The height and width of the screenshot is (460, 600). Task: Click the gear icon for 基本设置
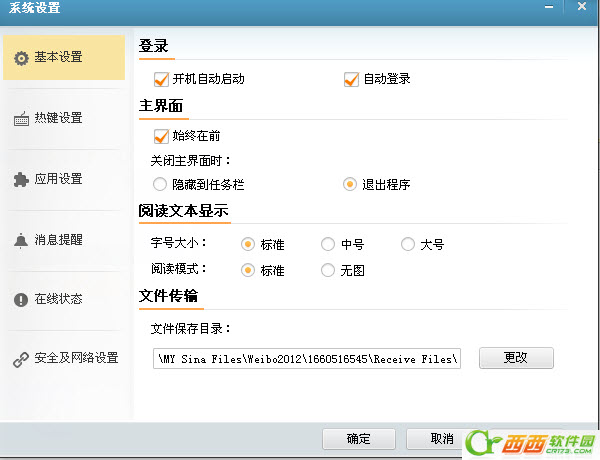tap(21, 58)
